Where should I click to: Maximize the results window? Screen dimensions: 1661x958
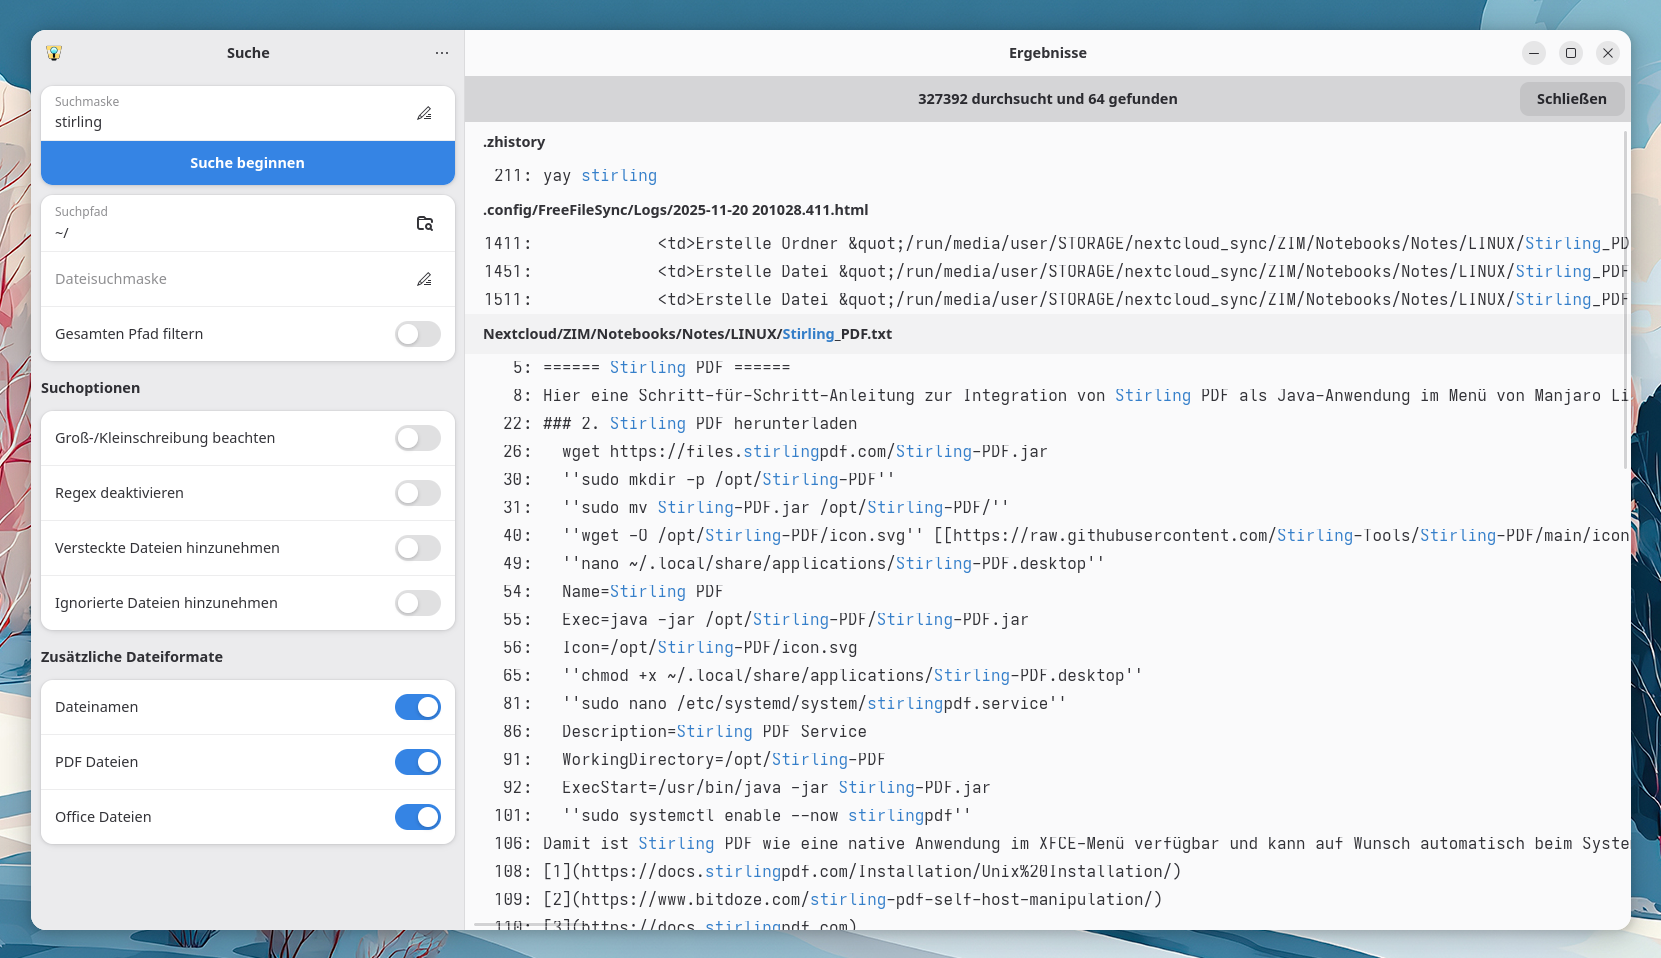pos(1571,53)
